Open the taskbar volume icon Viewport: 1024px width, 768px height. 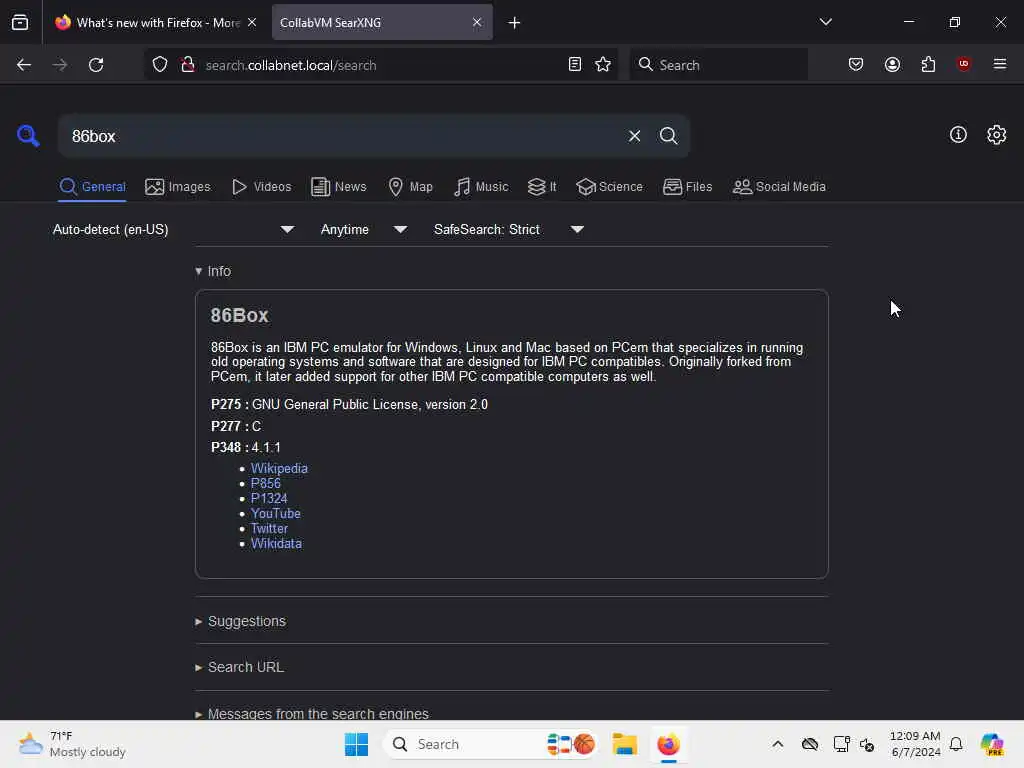(867, 744)
